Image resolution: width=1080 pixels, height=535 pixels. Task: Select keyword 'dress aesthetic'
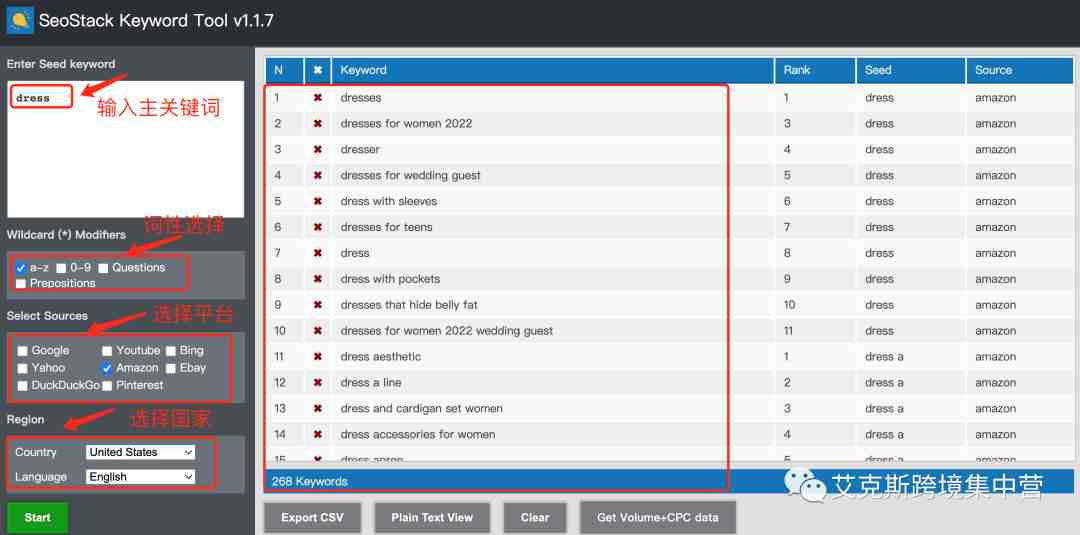[380, 357]
